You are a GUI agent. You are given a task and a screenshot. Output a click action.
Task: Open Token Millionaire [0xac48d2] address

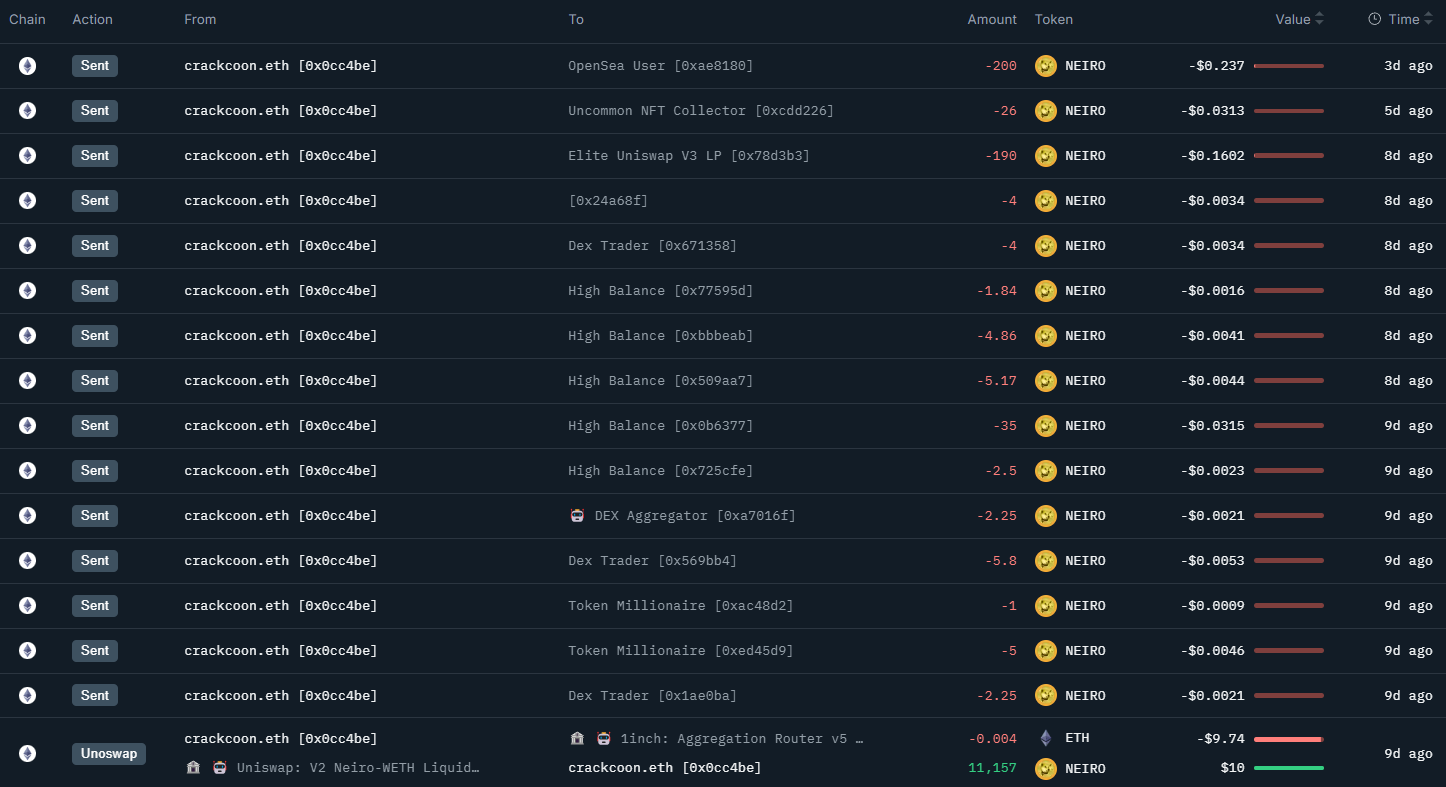[x=680, y=606]
